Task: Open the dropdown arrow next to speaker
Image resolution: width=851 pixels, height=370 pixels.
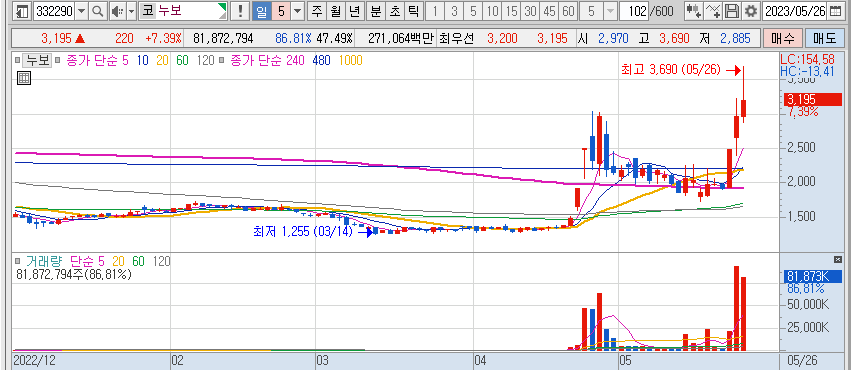Action: pyautogui.click(x=131, y=11)
